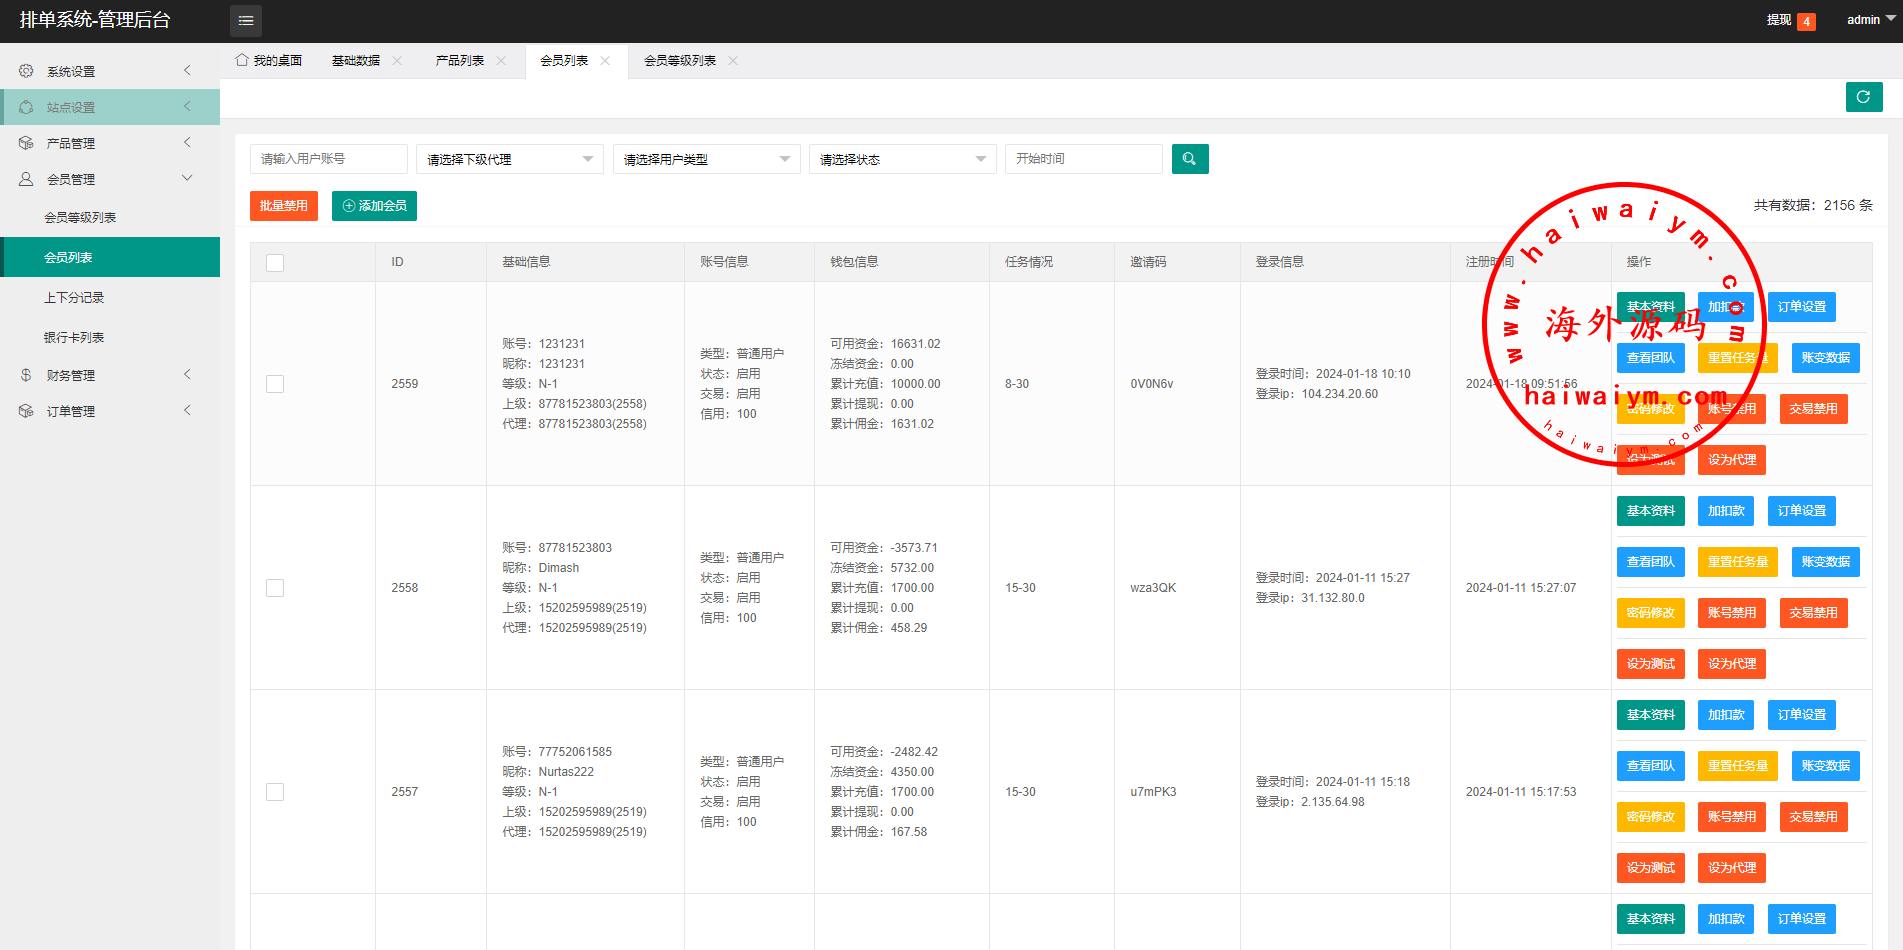Viewport: 1903px width, 950px height.
Task: Click the 财务管理 dollar icon in sidebar
Action: 26,375
